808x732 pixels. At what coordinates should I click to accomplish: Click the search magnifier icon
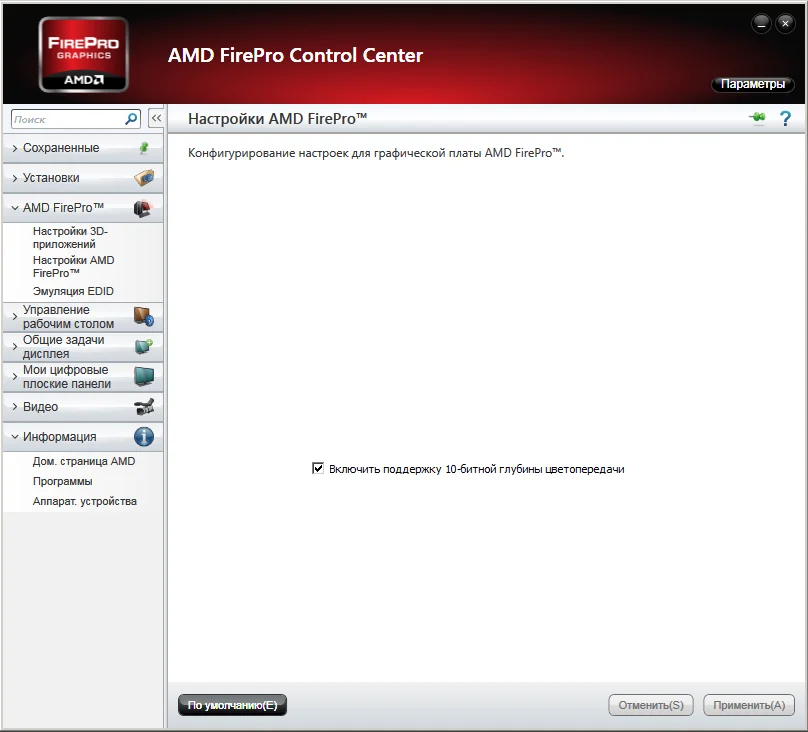point(131,119)
